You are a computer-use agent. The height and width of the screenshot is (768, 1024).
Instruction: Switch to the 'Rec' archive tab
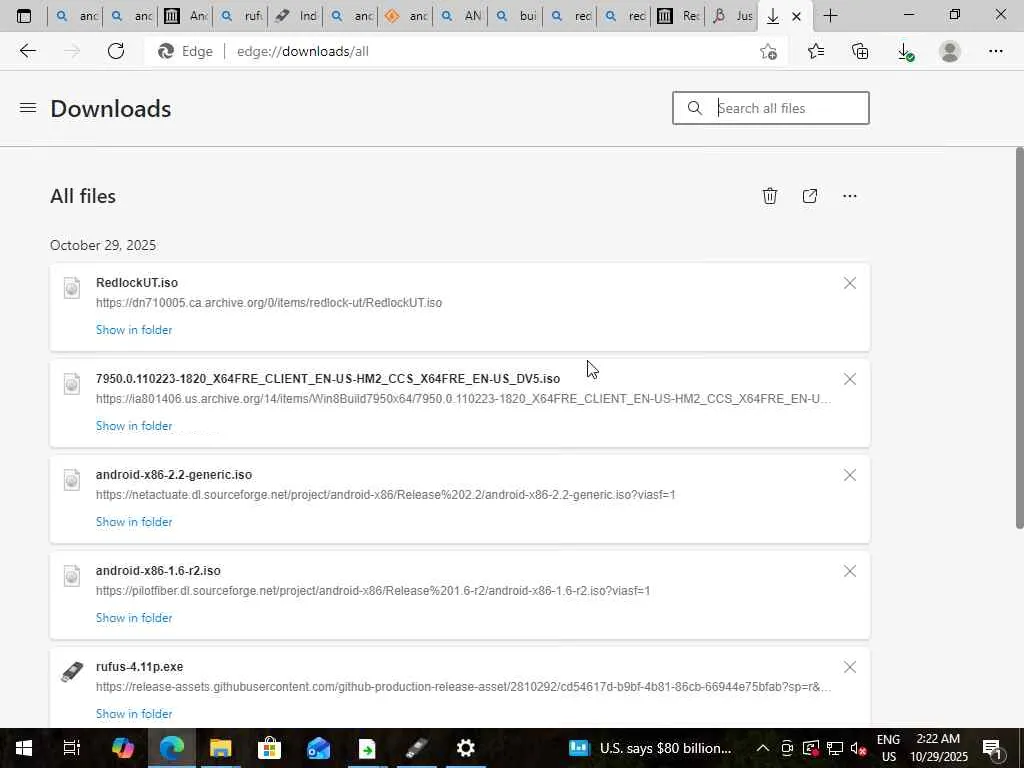[679, 16]
